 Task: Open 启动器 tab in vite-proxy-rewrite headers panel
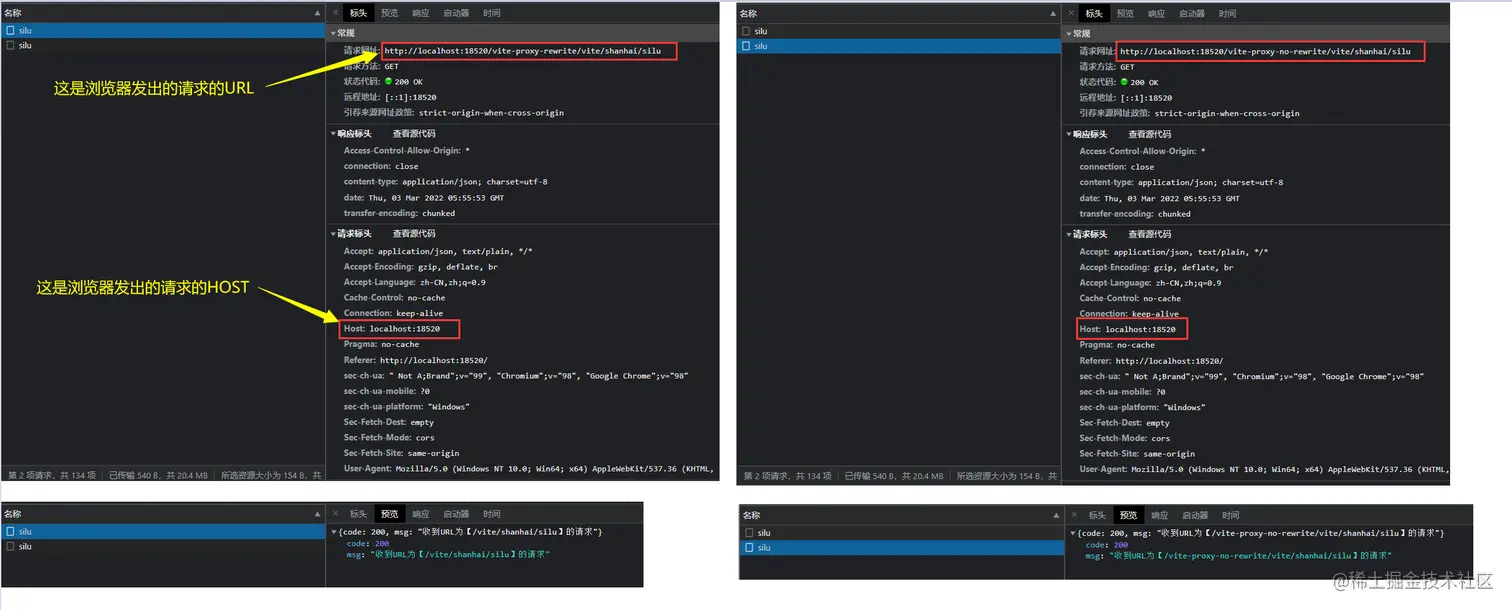click(x=456, y=13)
